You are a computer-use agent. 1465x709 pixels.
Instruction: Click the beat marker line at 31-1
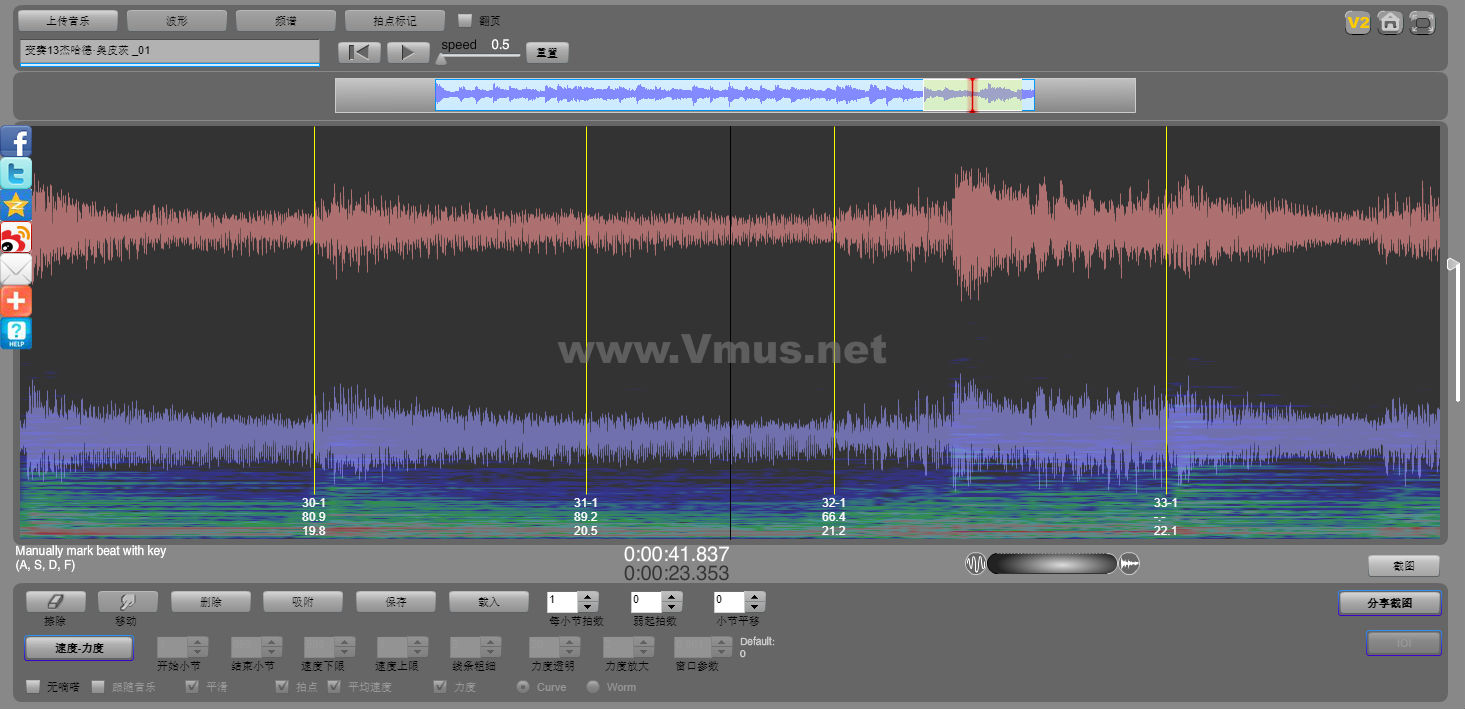586,310
